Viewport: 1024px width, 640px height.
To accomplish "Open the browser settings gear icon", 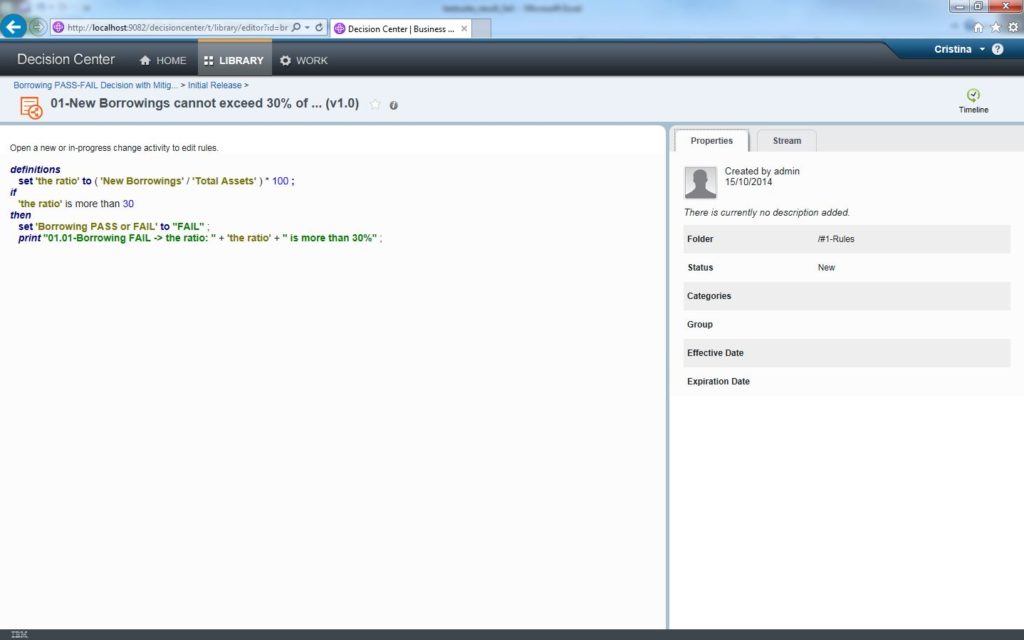I will 1012,27.
